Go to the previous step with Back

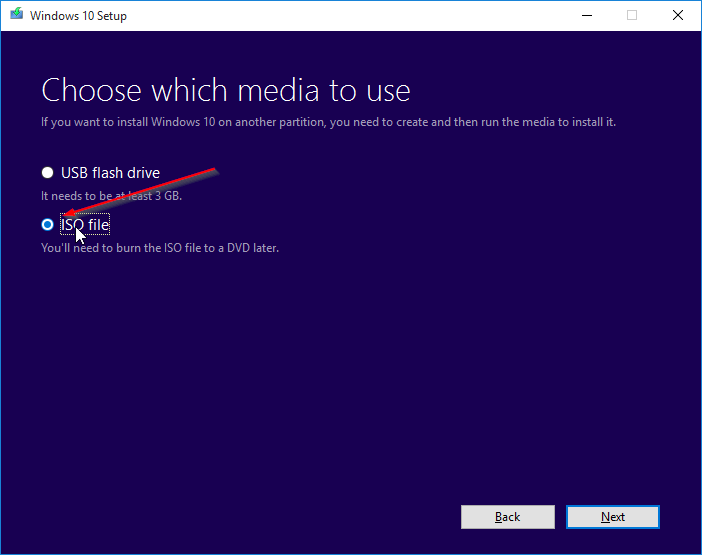pos(508,517)
